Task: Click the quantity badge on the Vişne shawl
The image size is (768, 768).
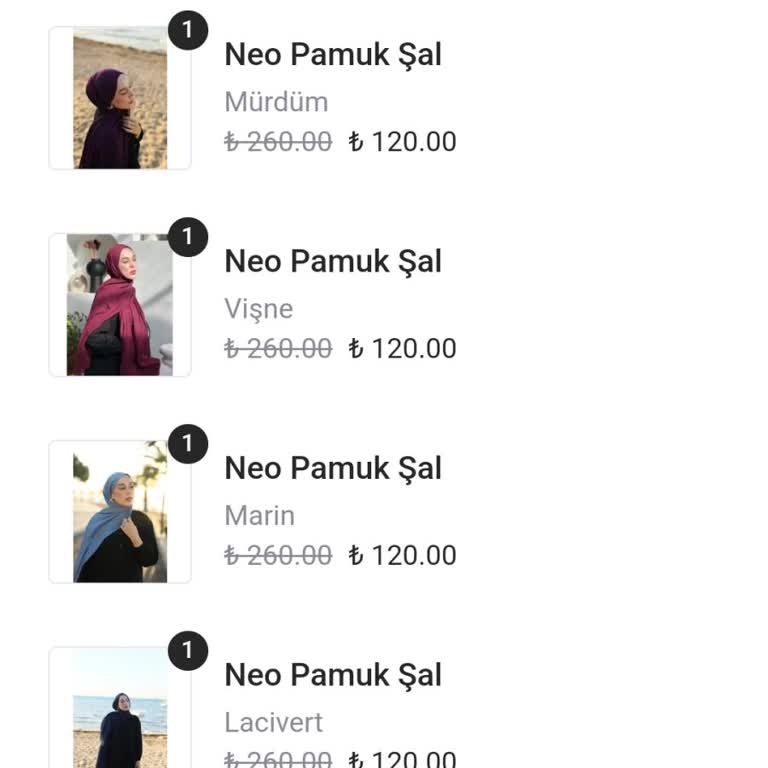Action: click(187, 238)
